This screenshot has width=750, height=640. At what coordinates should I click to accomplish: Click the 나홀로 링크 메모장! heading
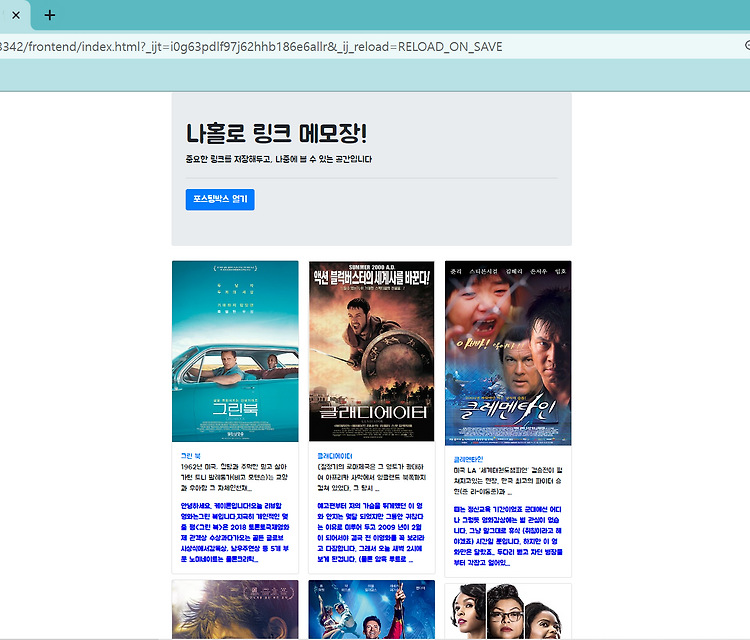[276, 133]
